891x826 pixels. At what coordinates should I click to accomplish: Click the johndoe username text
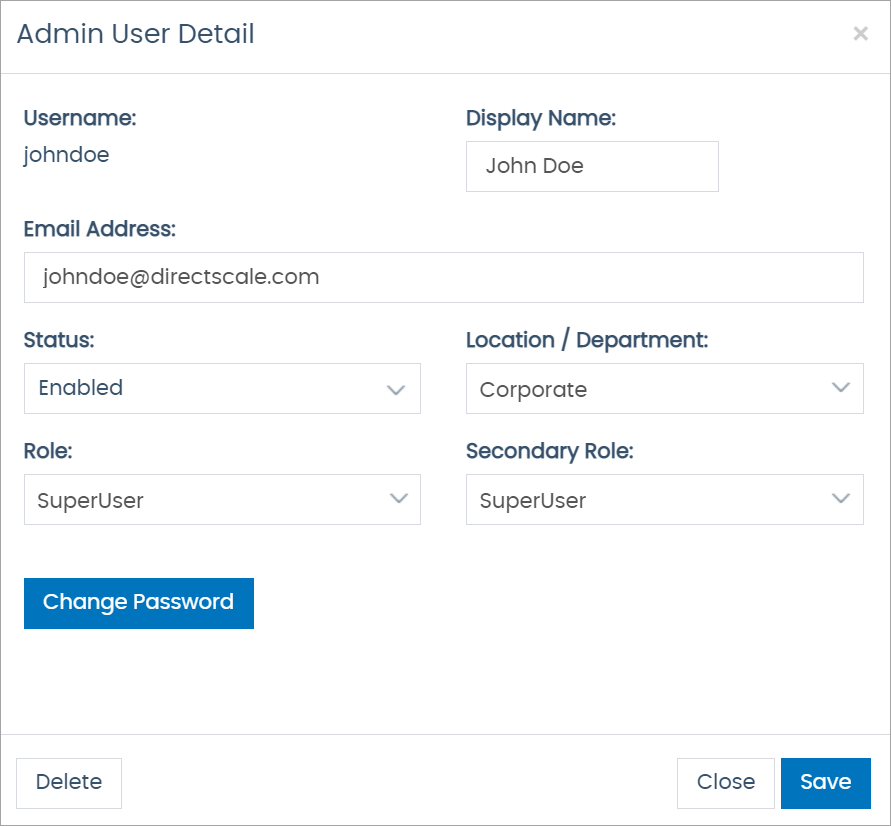click(66, 155)
